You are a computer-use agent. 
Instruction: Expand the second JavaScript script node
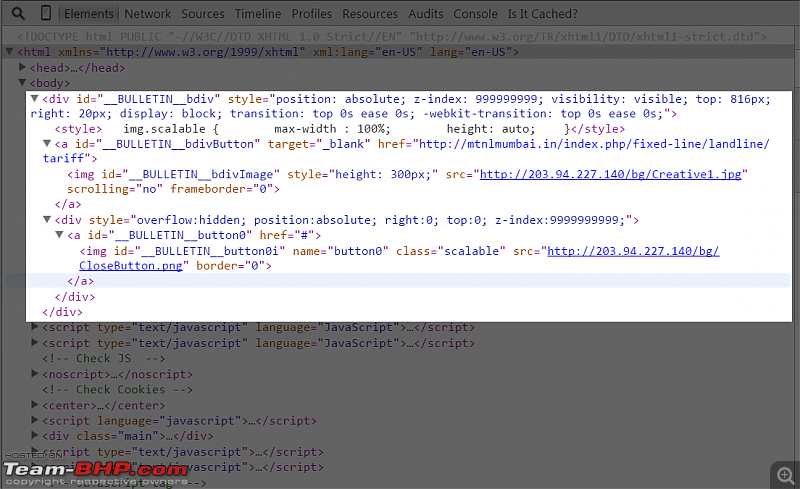(x=35, y=342)
